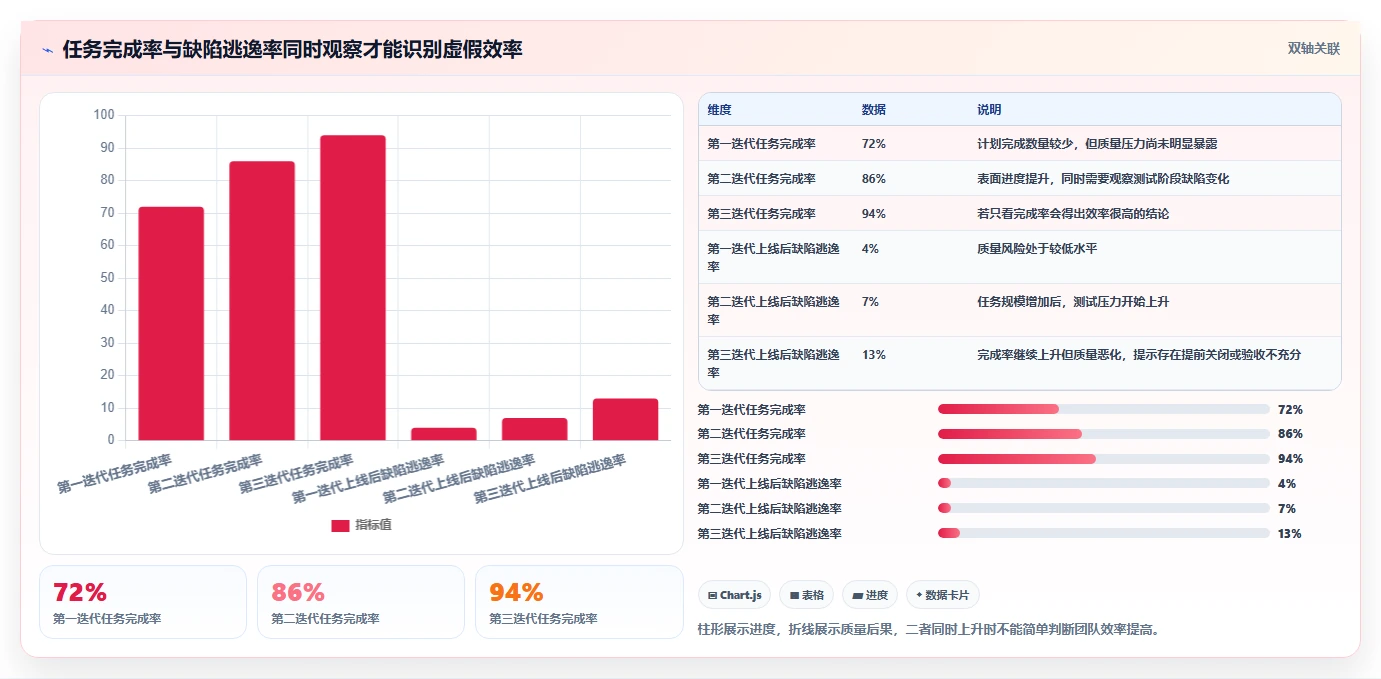This screenshot has height=679, width=1381.
Task: Click the 第一迭代上线后缺陷逃逸率 bar in chart
Action: coord(444,434)
